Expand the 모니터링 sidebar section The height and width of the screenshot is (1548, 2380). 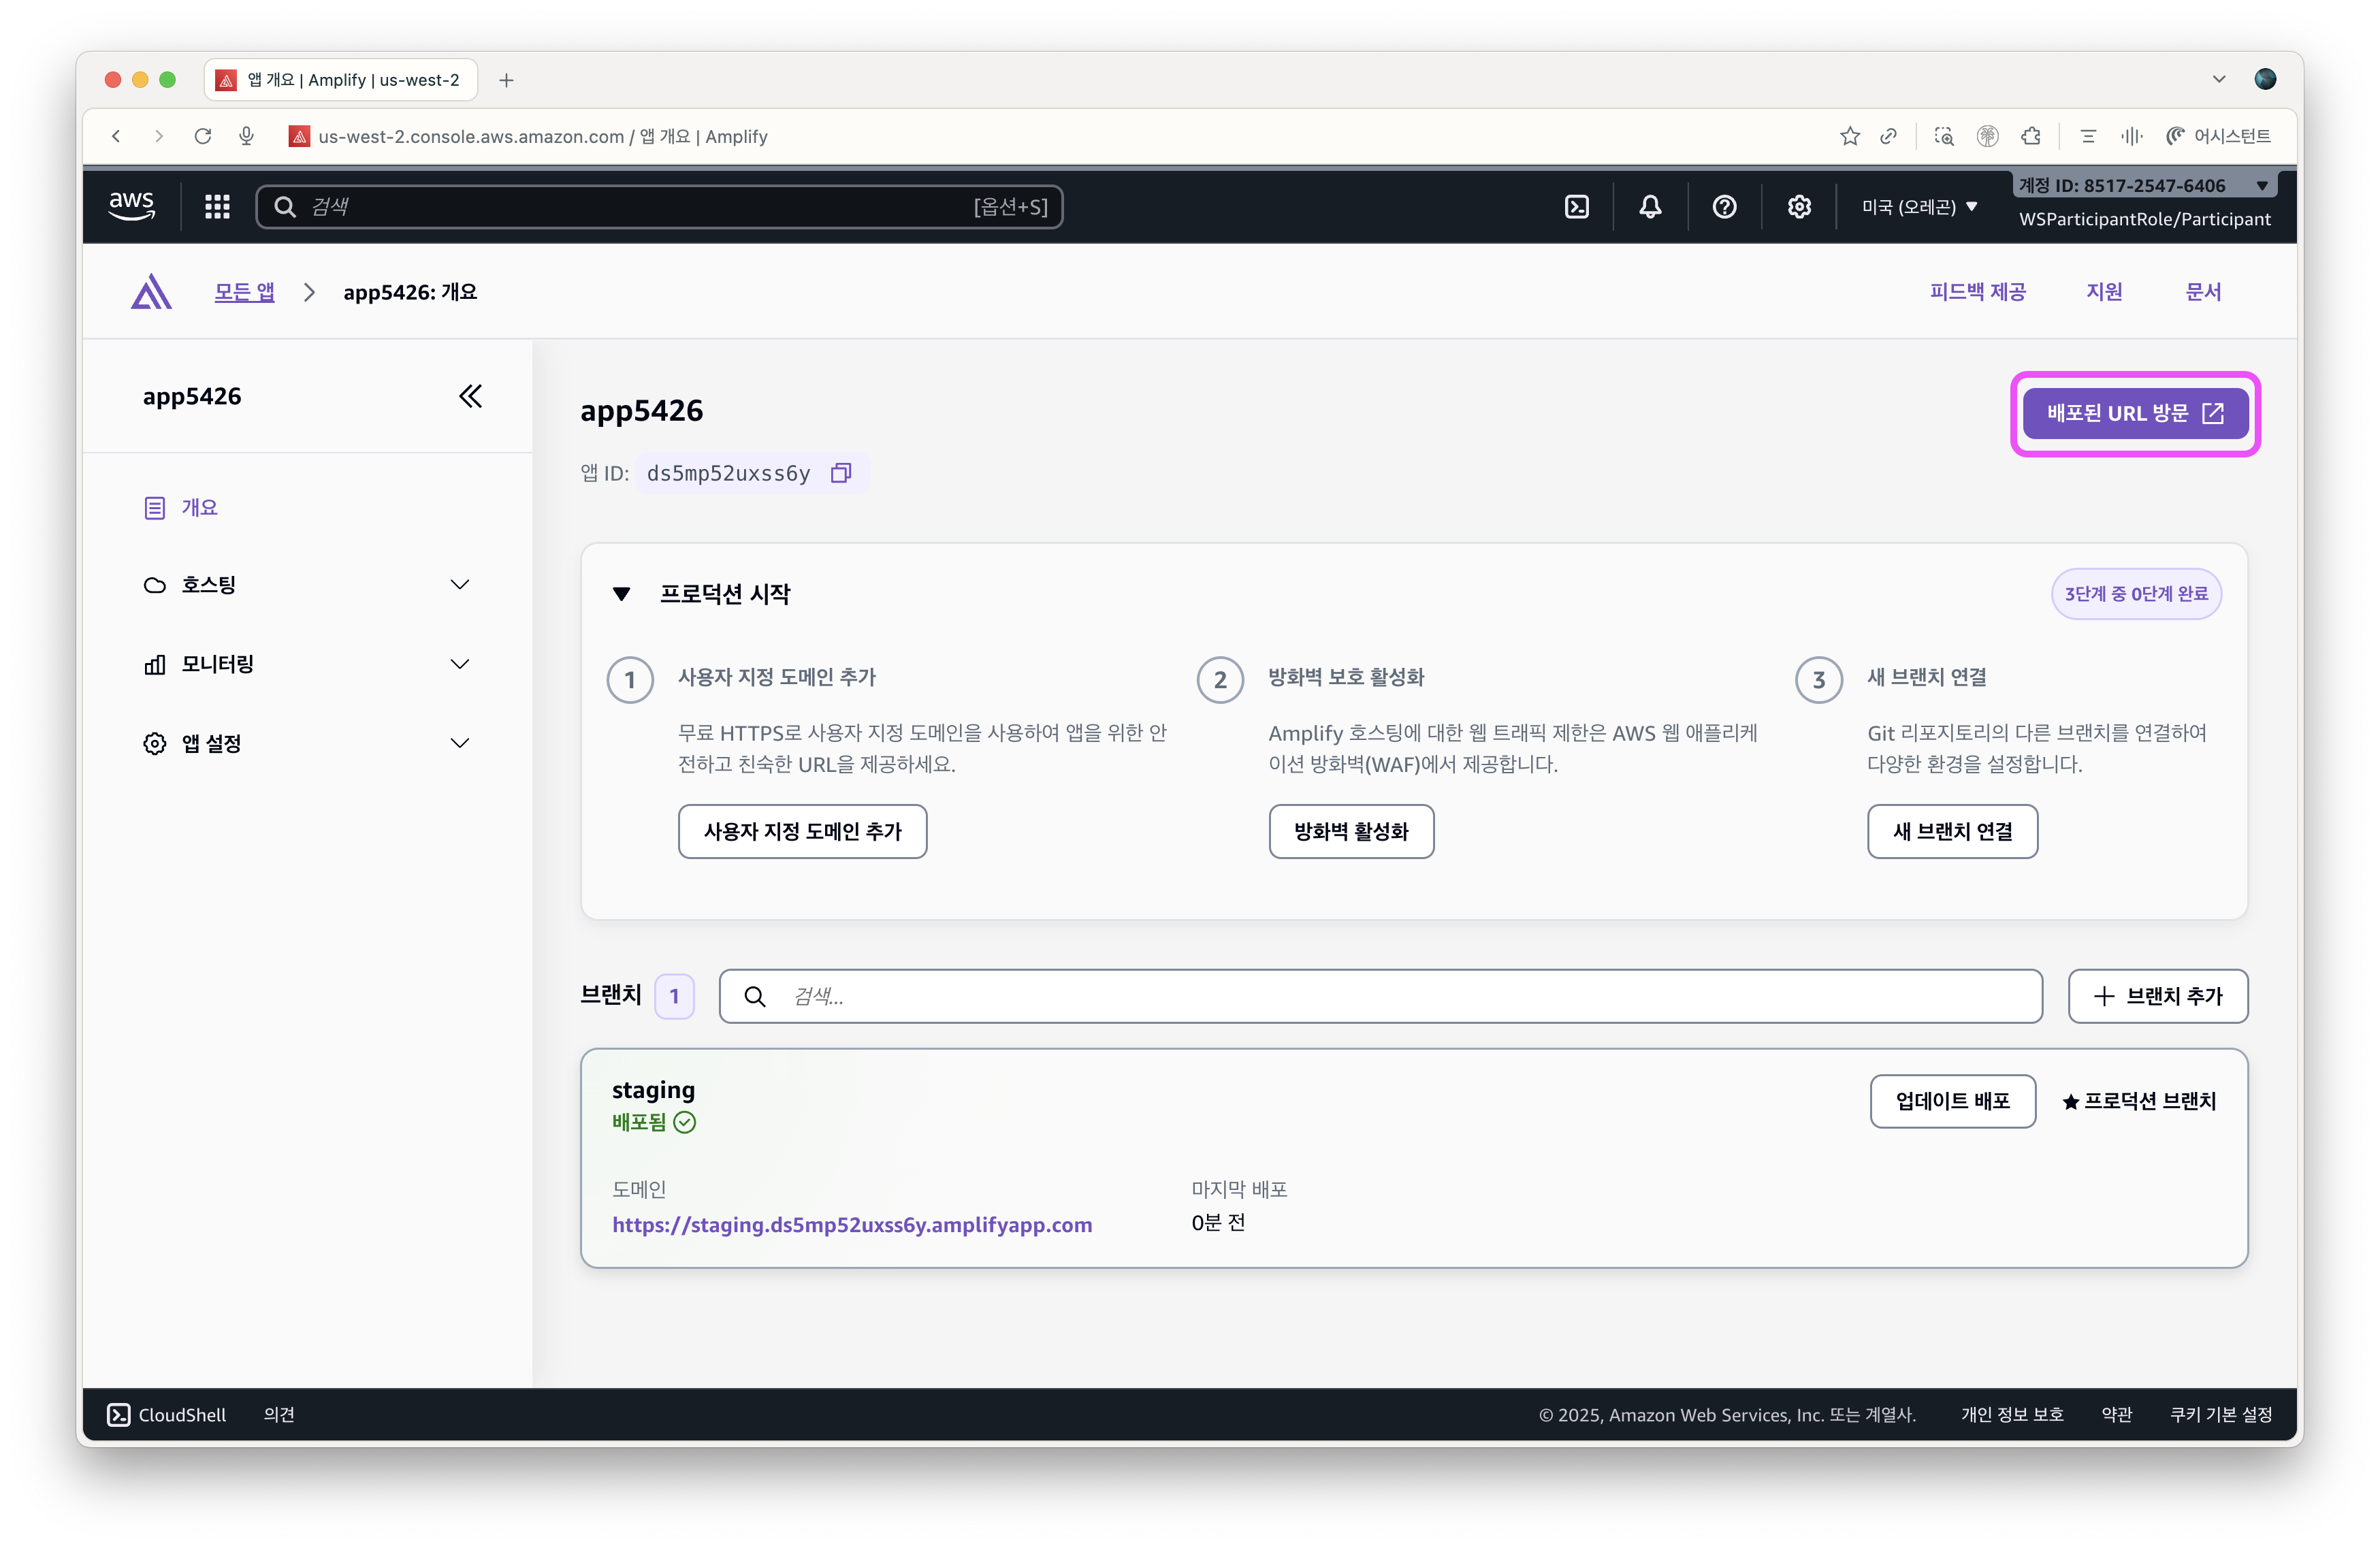coord(306,664)
